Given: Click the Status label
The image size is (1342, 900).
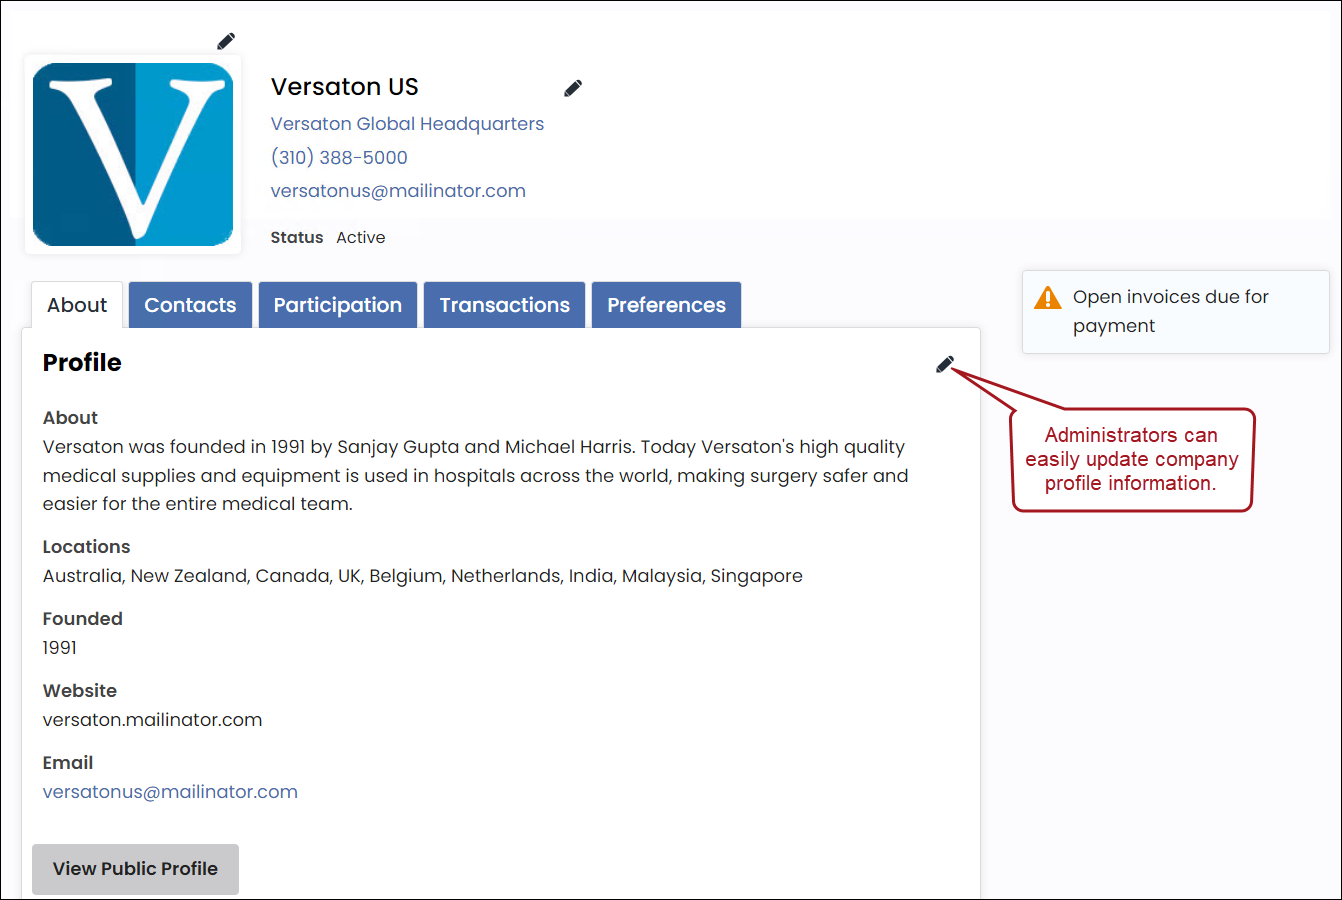Looking at the screenshot, I should 297,238.
